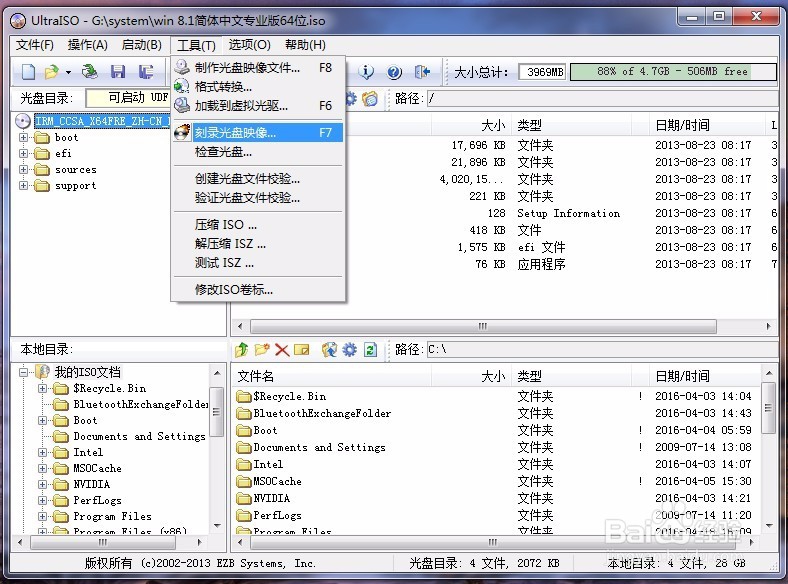Choose 制作光盘映像文件... from Tools menu

click(258, 67)
